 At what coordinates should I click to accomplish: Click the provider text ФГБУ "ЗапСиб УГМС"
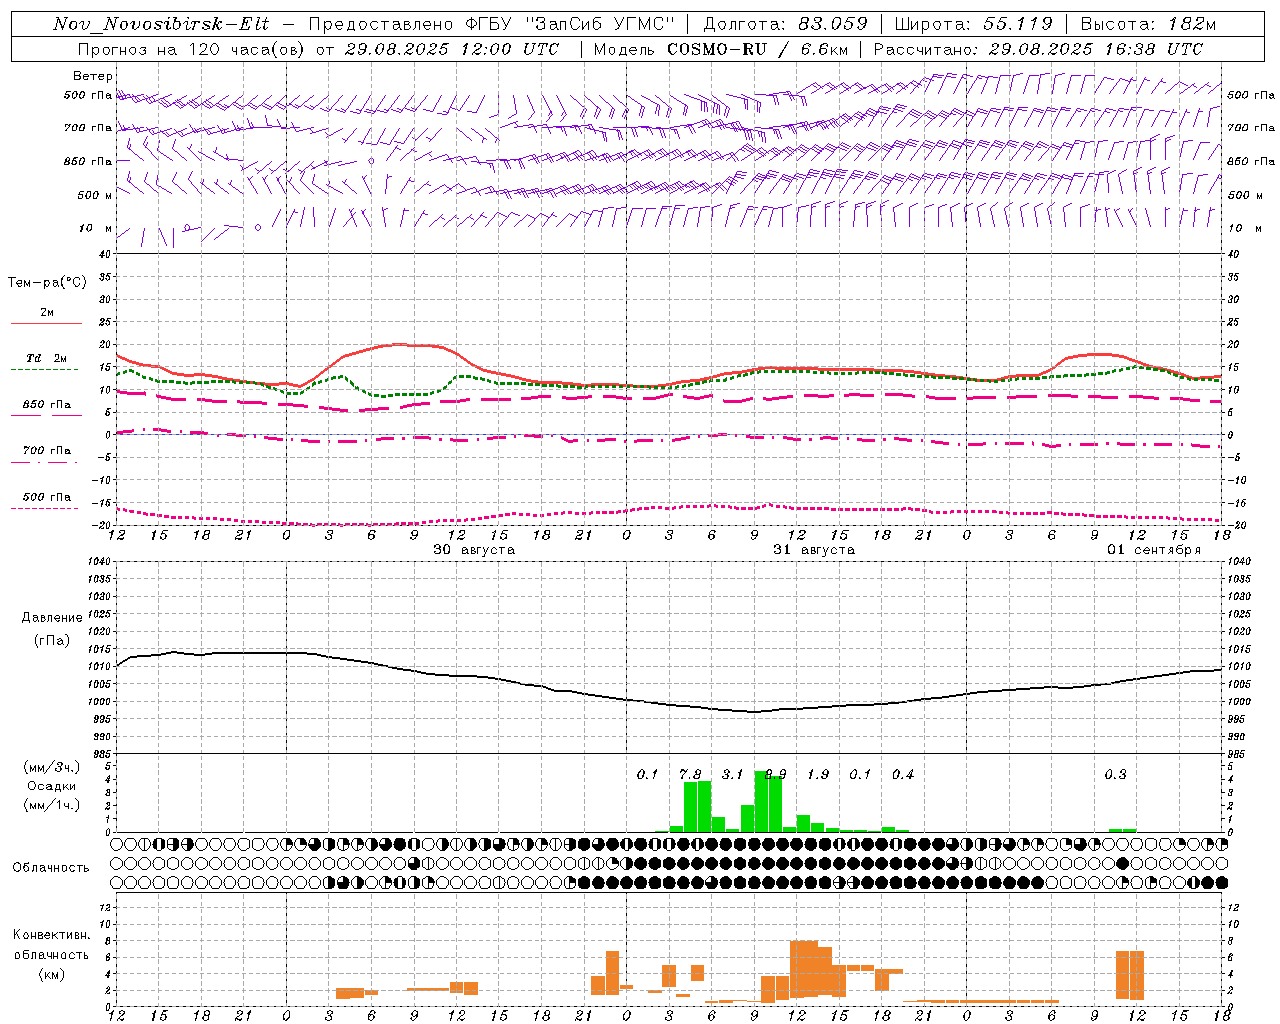(x=570, y=24)
